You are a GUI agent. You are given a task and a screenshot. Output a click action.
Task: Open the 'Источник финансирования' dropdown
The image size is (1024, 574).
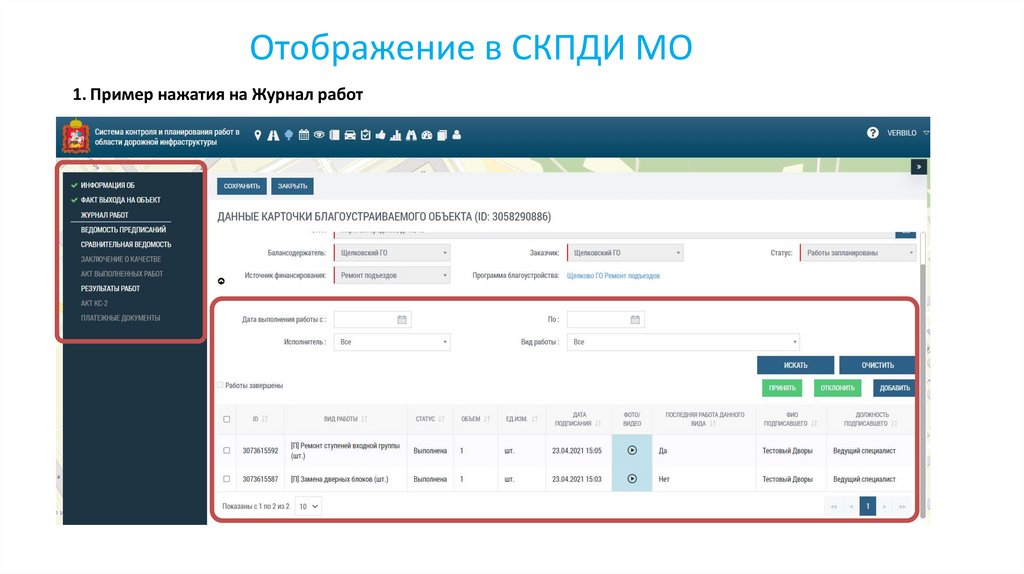[392, 276]
